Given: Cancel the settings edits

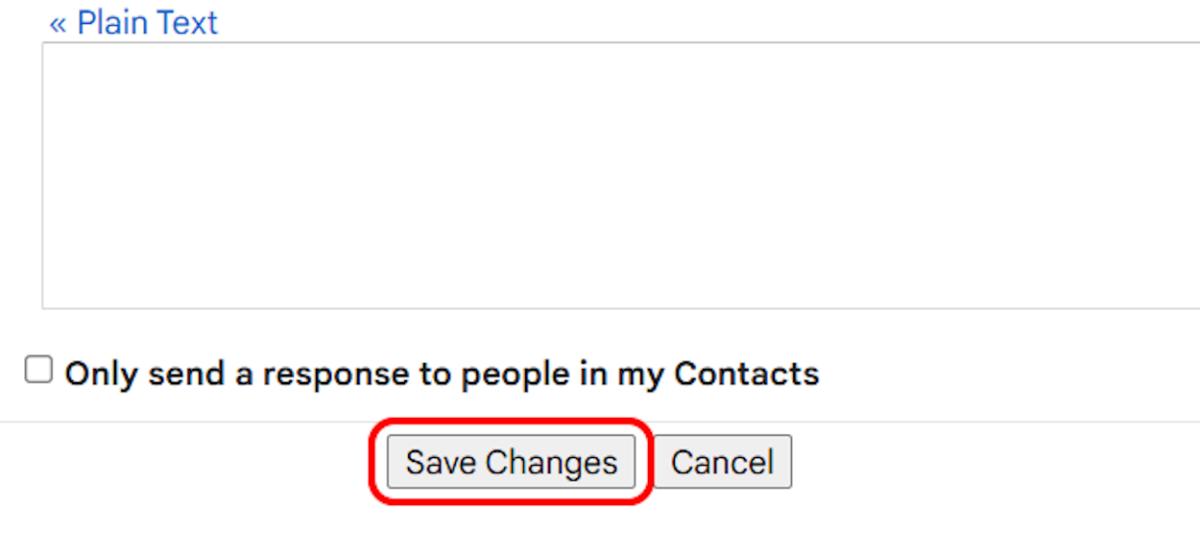Looking at the screenshot, I should 722,462.
